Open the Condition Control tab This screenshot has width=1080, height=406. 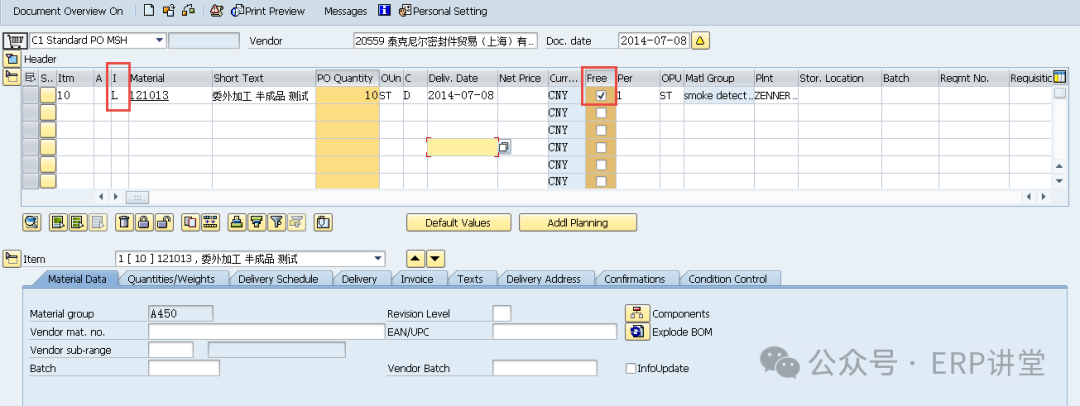[729, 279]
